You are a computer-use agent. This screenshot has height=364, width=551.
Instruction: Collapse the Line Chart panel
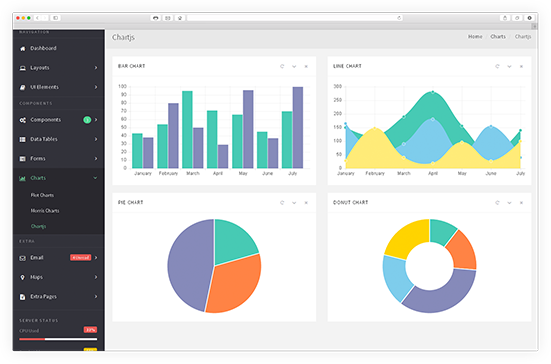509,66
